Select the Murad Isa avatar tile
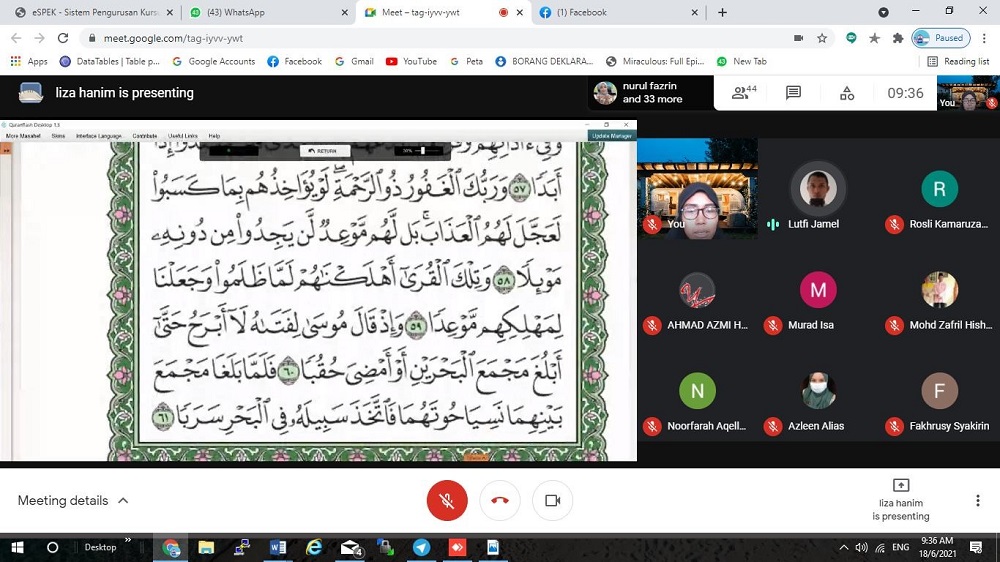 (818, 290)
